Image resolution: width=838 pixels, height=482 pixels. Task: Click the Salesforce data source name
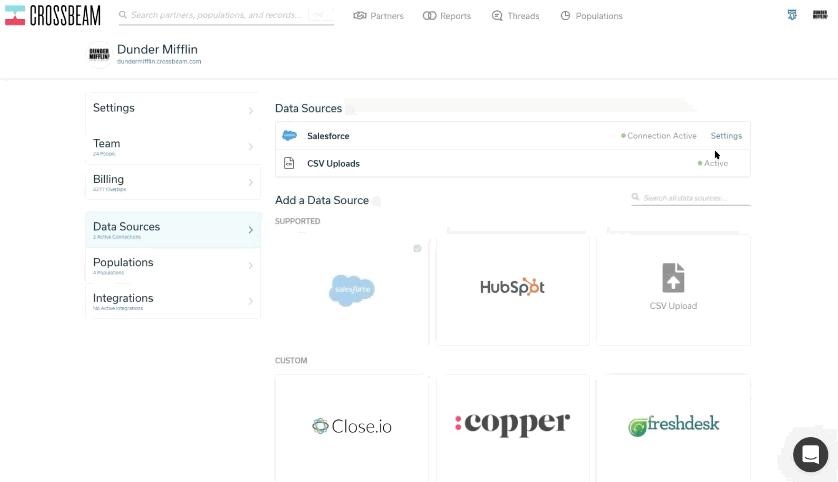(328, 136)
